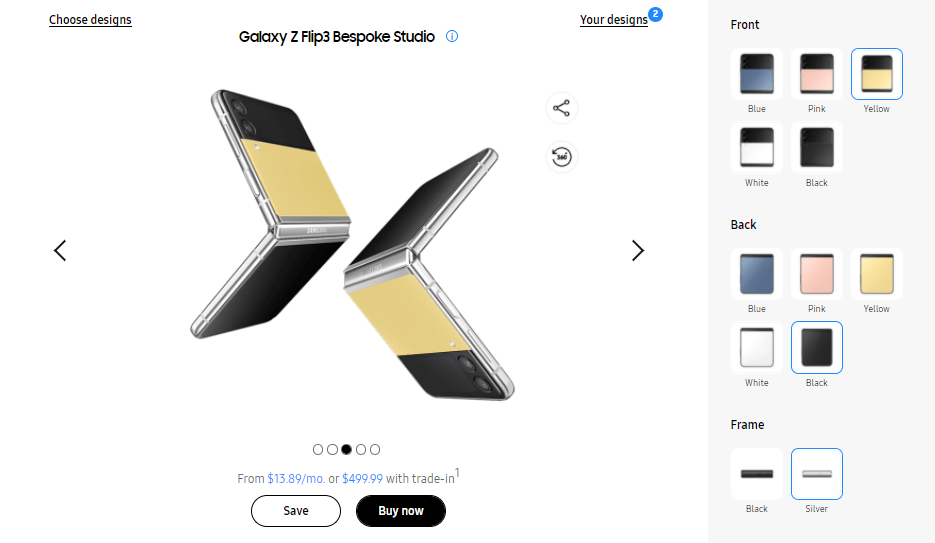Viewport: 935px width, 543px height.
Task: Select the first carousel dot
Action: [318, 450]
